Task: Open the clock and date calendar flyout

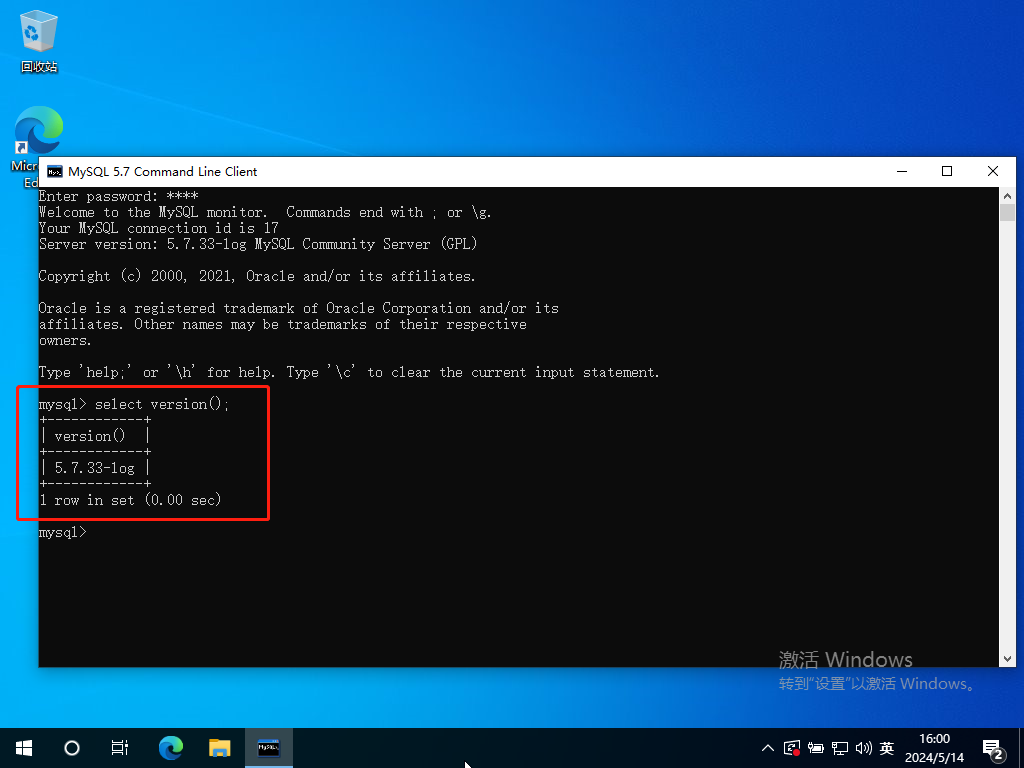Action: coord(934,748)
